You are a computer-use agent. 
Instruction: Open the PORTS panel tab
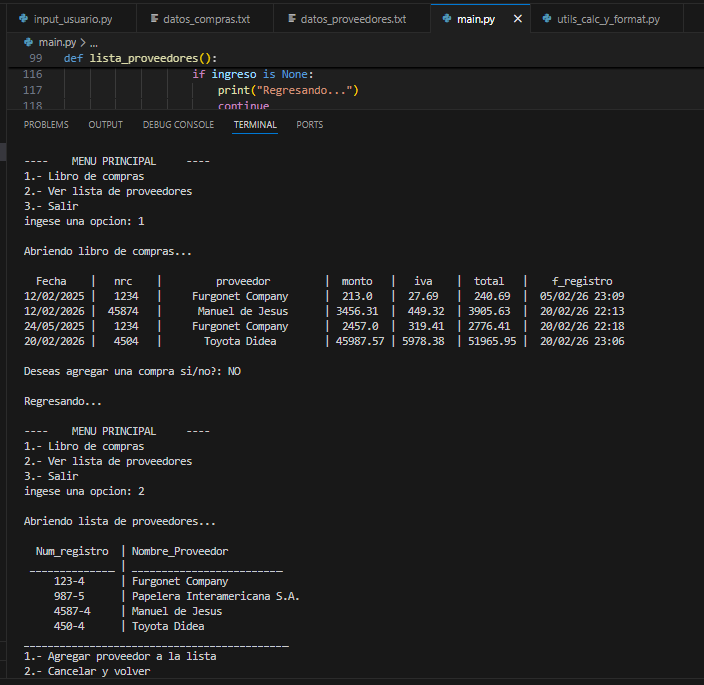[x=310, y=125]
